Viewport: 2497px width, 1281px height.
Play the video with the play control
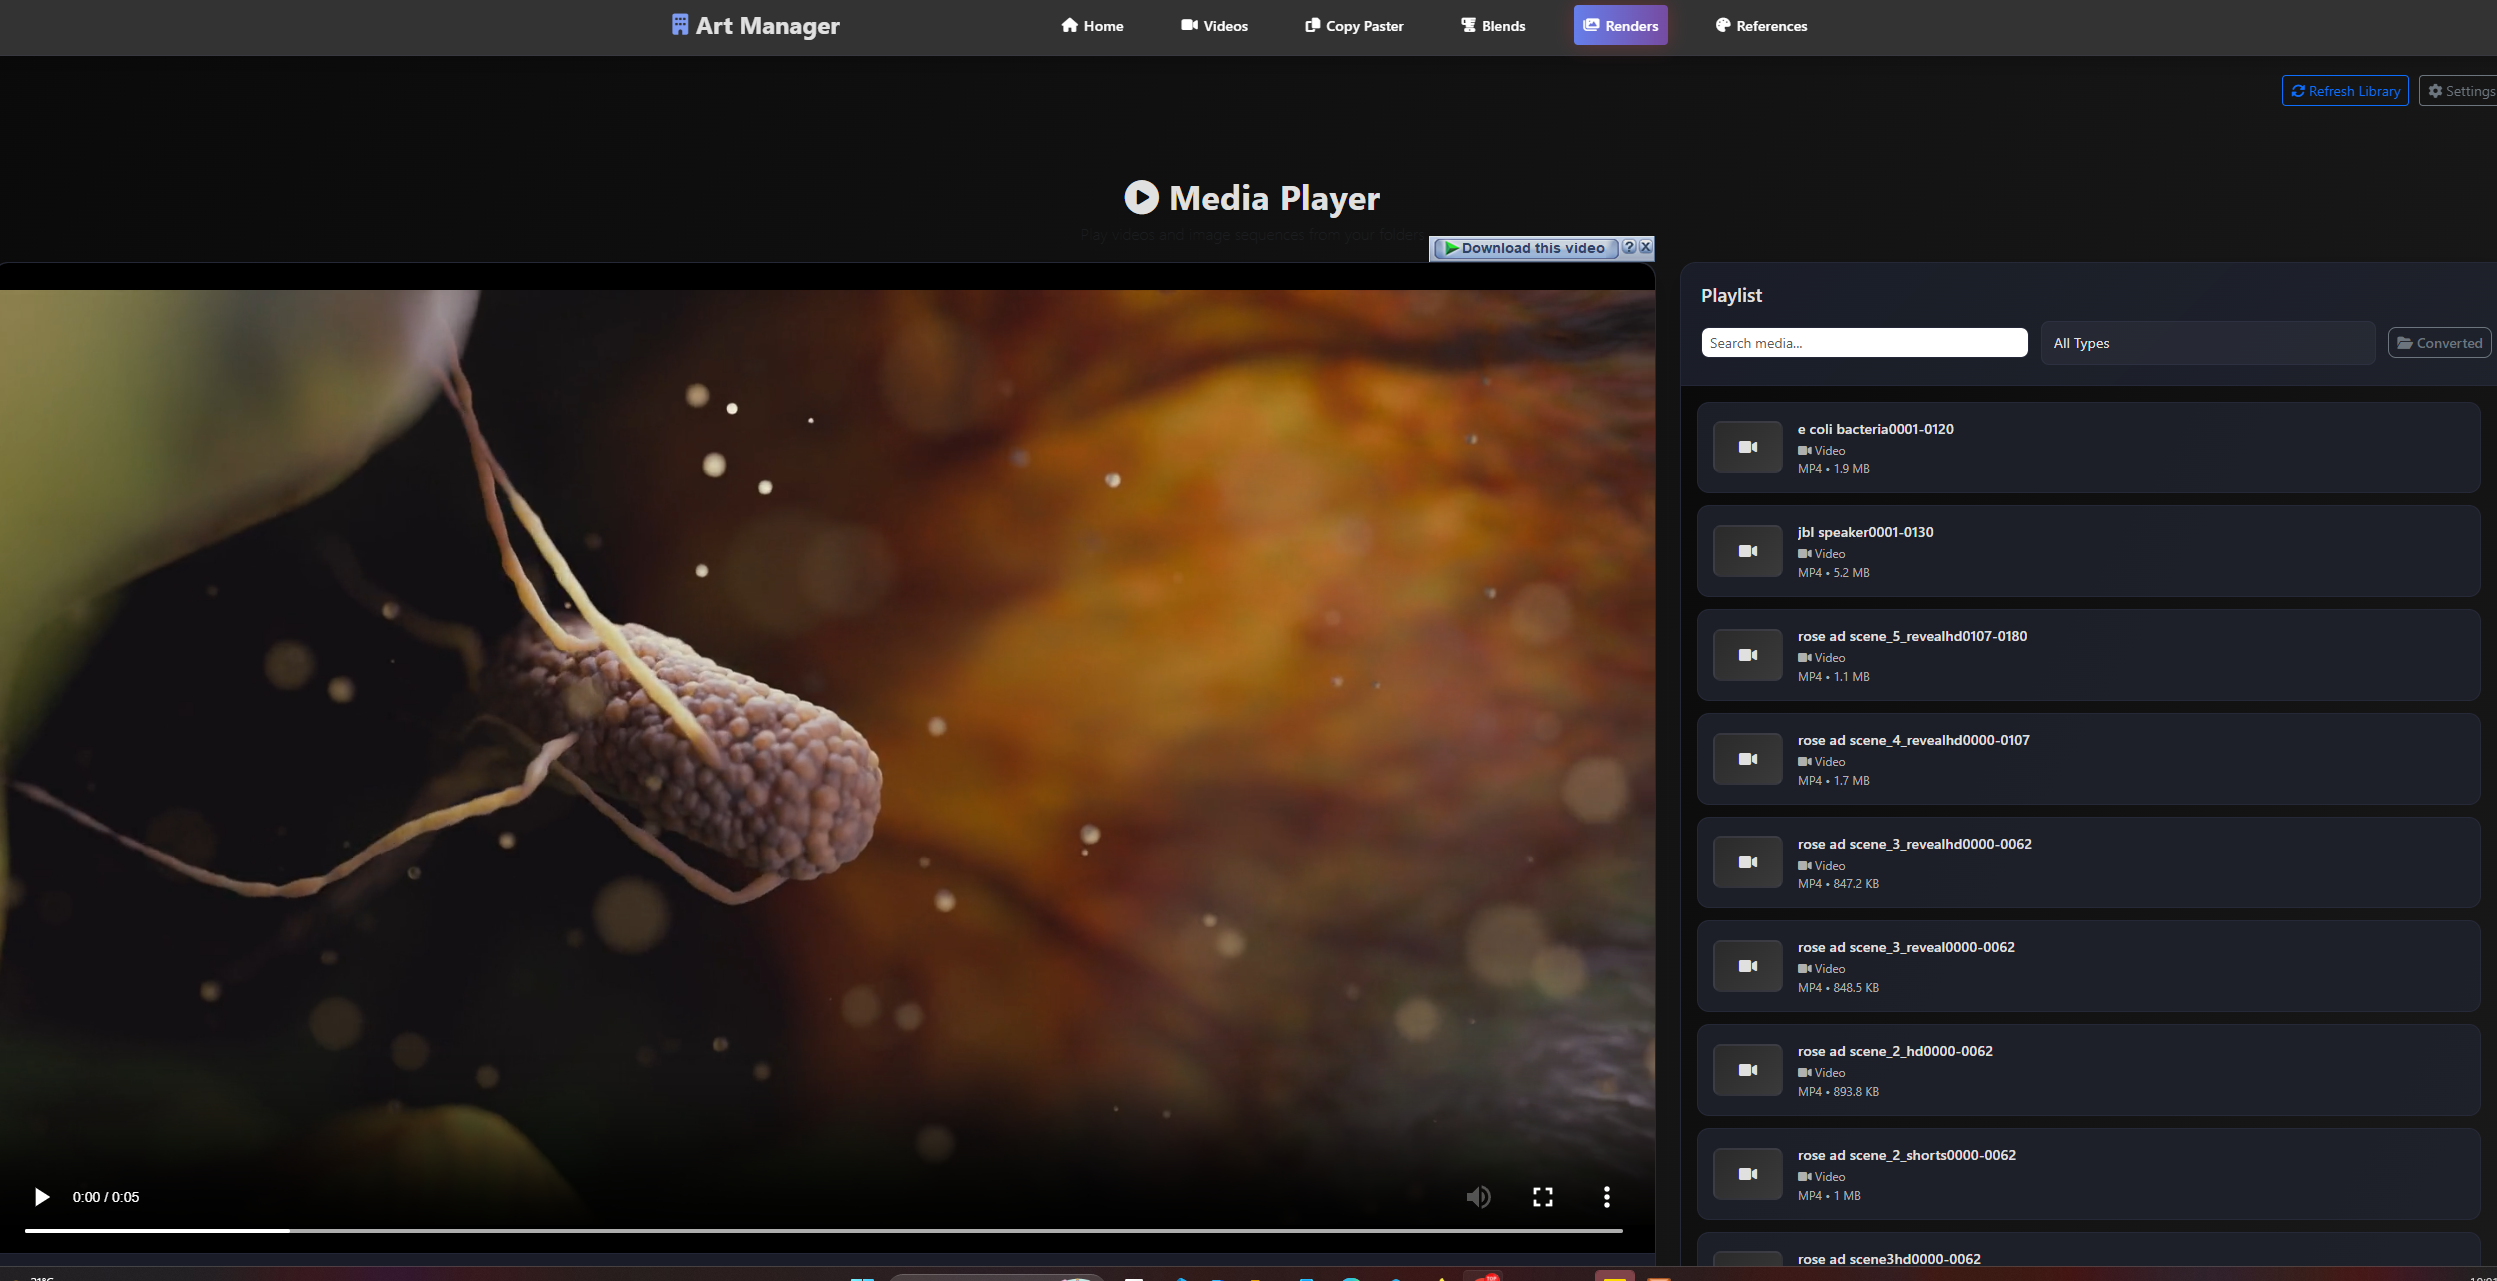coord(41,1196)
